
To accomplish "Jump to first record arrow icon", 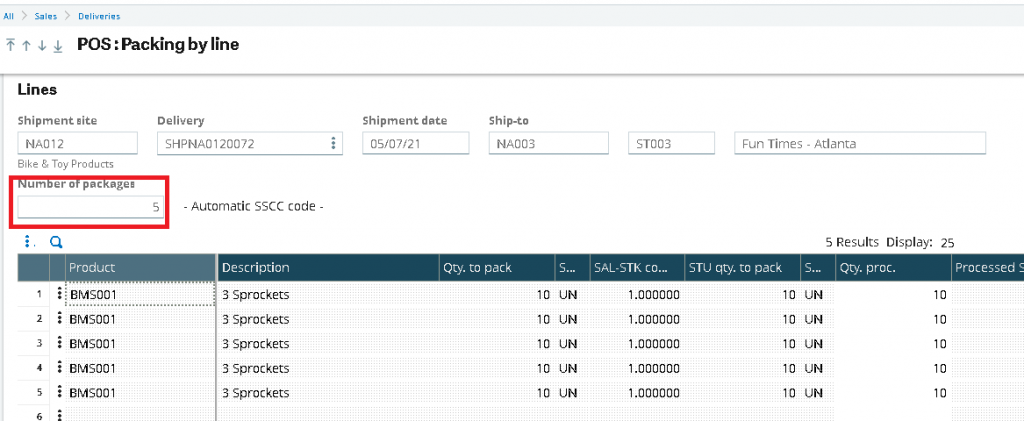I will [x=11, y=46].
